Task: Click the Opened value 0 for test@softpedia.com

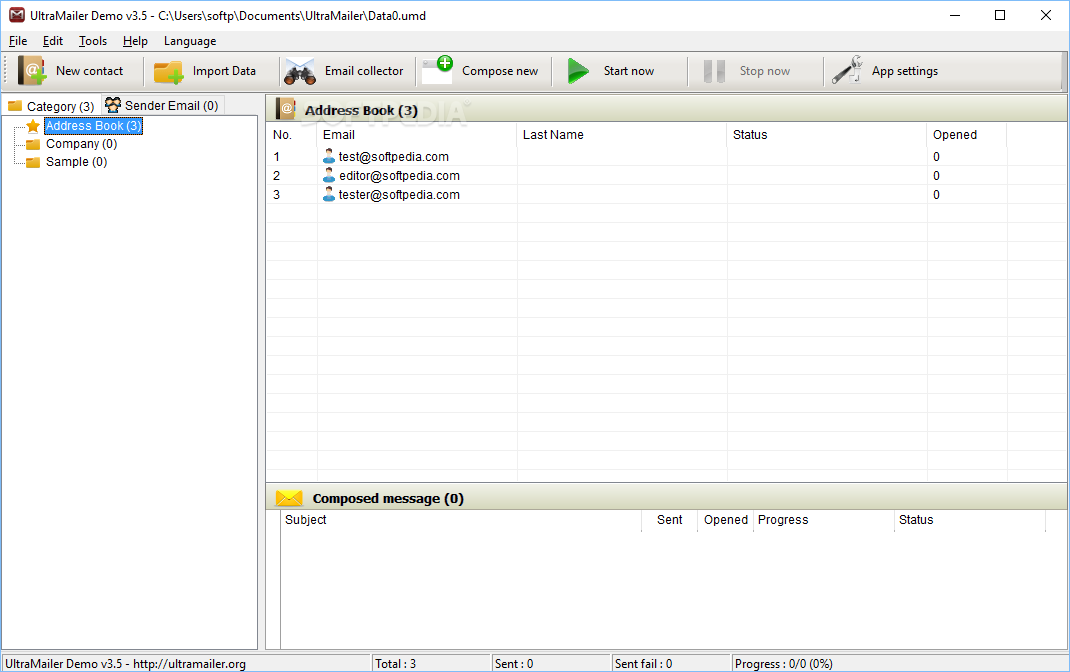Action: tap(936, 157)
